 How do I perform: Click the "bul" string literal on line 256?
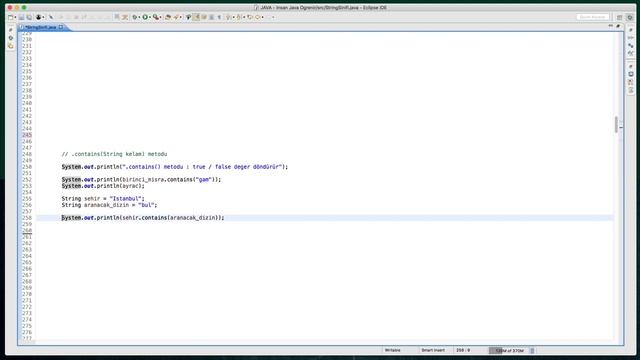(146, 205)
